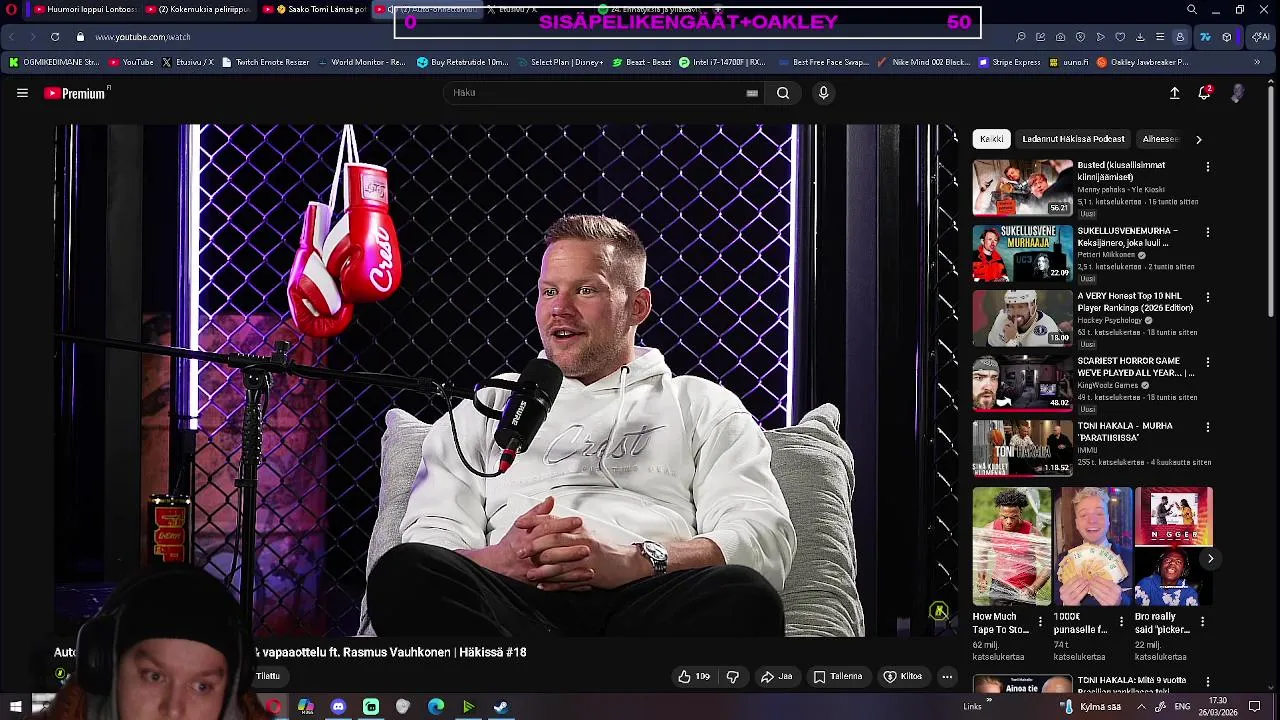The width and height of the screenshot is (1280, 720).
Task: Open menu for TONI HAKALA MURHA video
Action: point(1208,427)
